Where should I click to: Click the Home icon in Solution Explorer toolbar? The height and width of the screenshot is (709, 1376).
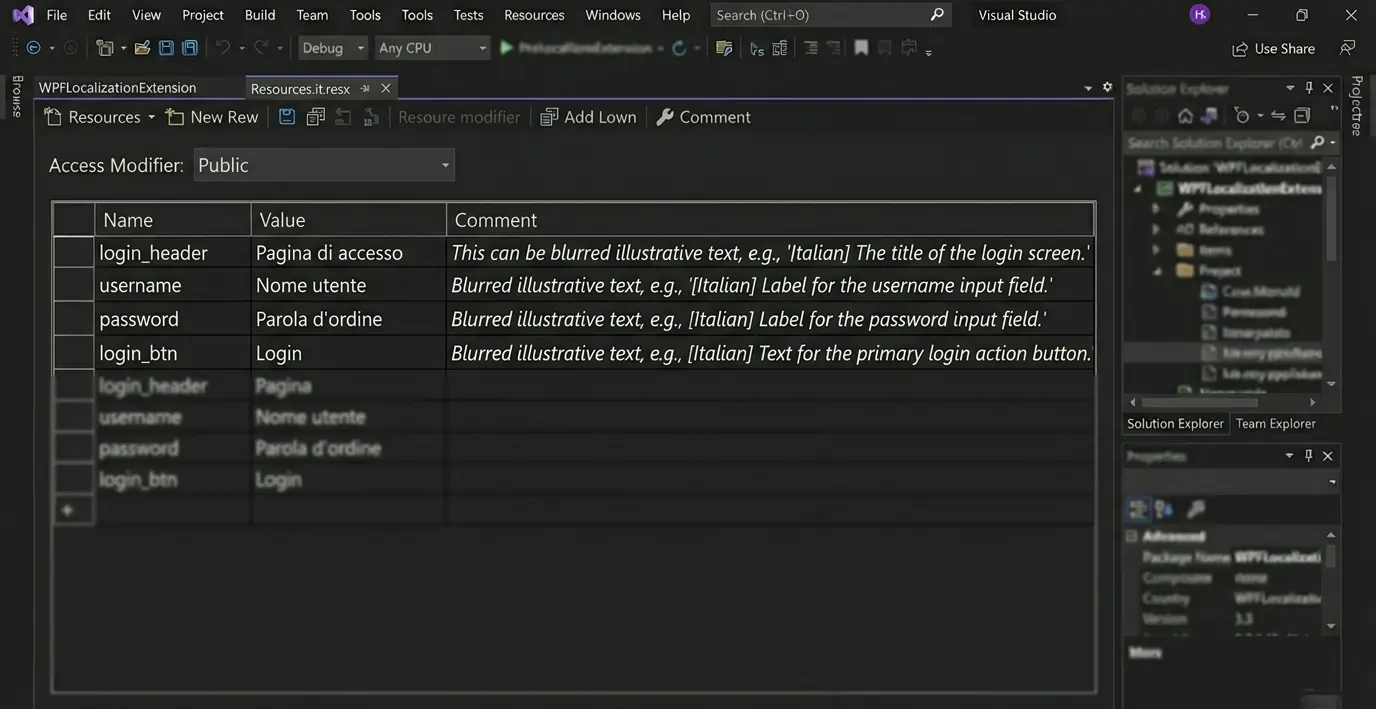pyautogui.click(x=1185, y=115)
